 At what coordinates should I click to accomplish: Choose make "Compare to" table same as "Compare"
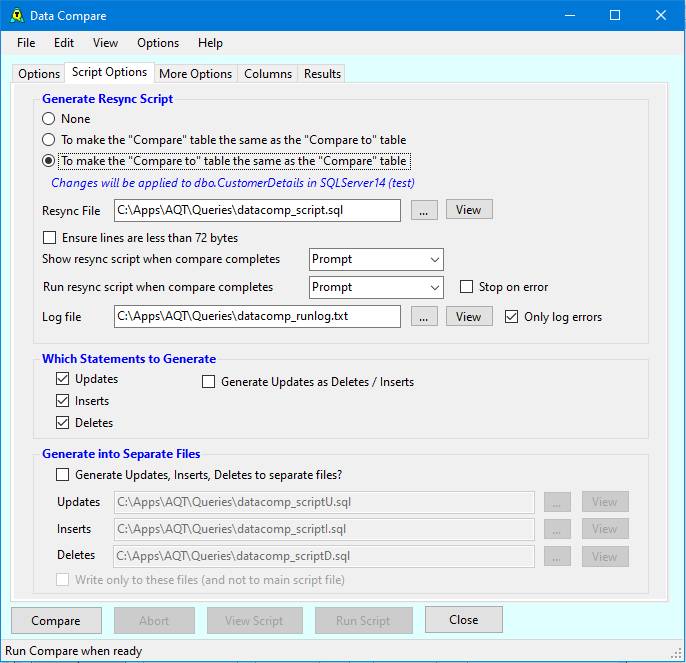(x=226, y=161)
